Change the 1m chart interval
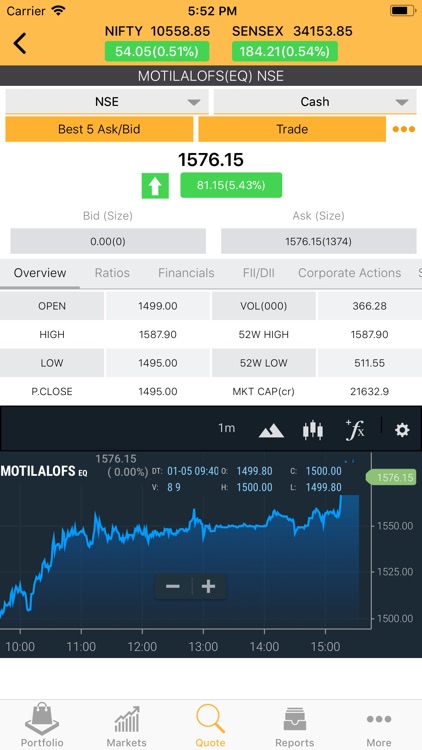 227,428
